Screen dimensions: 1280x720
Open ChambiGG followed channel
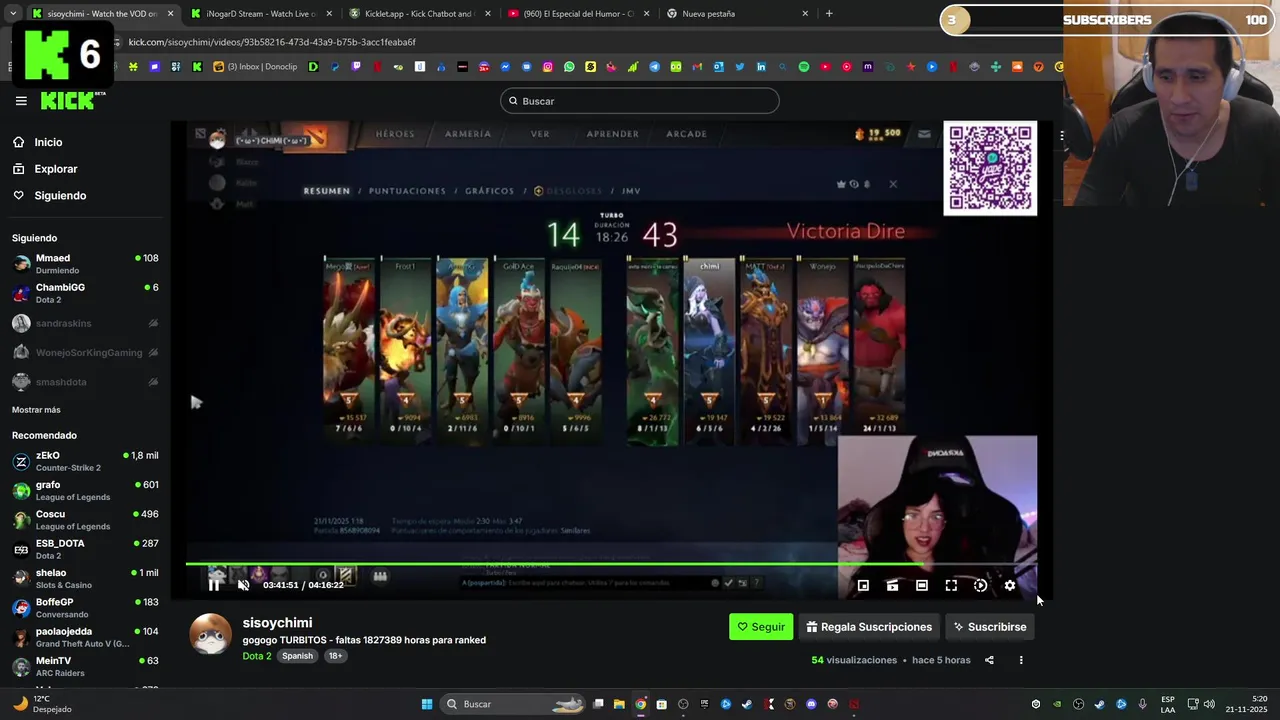tap(85, 293)
